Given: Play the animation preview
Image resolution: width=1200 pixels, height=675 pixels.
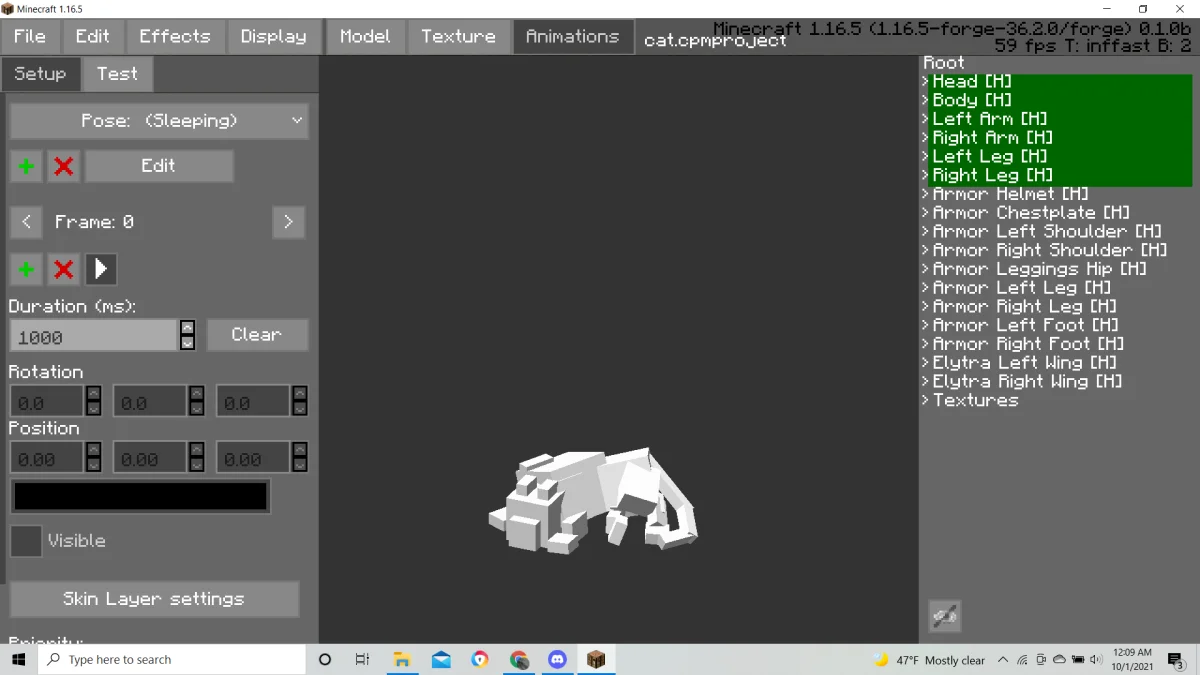Looking at the screenshot, I should (101, 269).
